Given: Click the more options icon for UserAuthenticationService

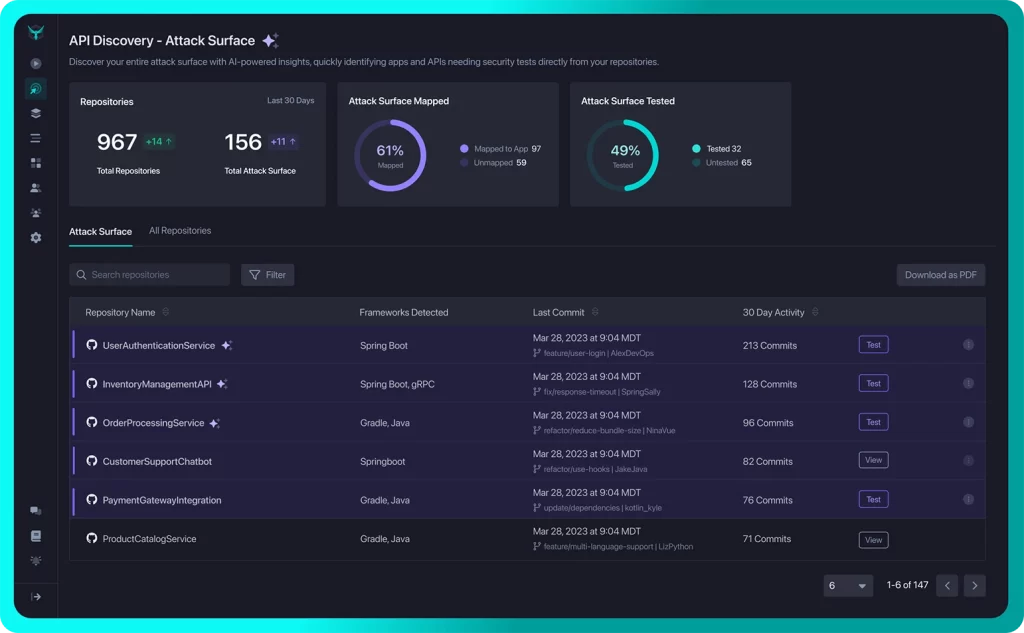Looking at the screenshot, I should [968, 345].
